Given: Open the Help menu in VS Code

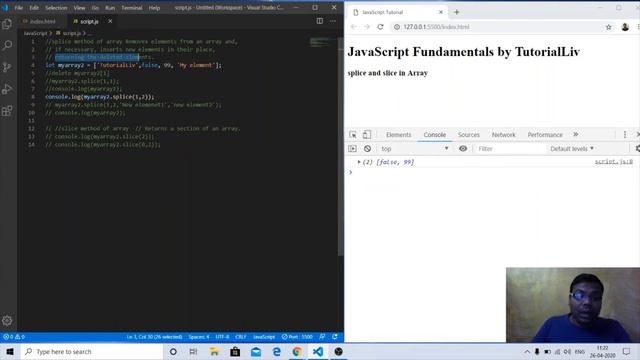Looking at the screenshot, I should (x=154, y=8).
